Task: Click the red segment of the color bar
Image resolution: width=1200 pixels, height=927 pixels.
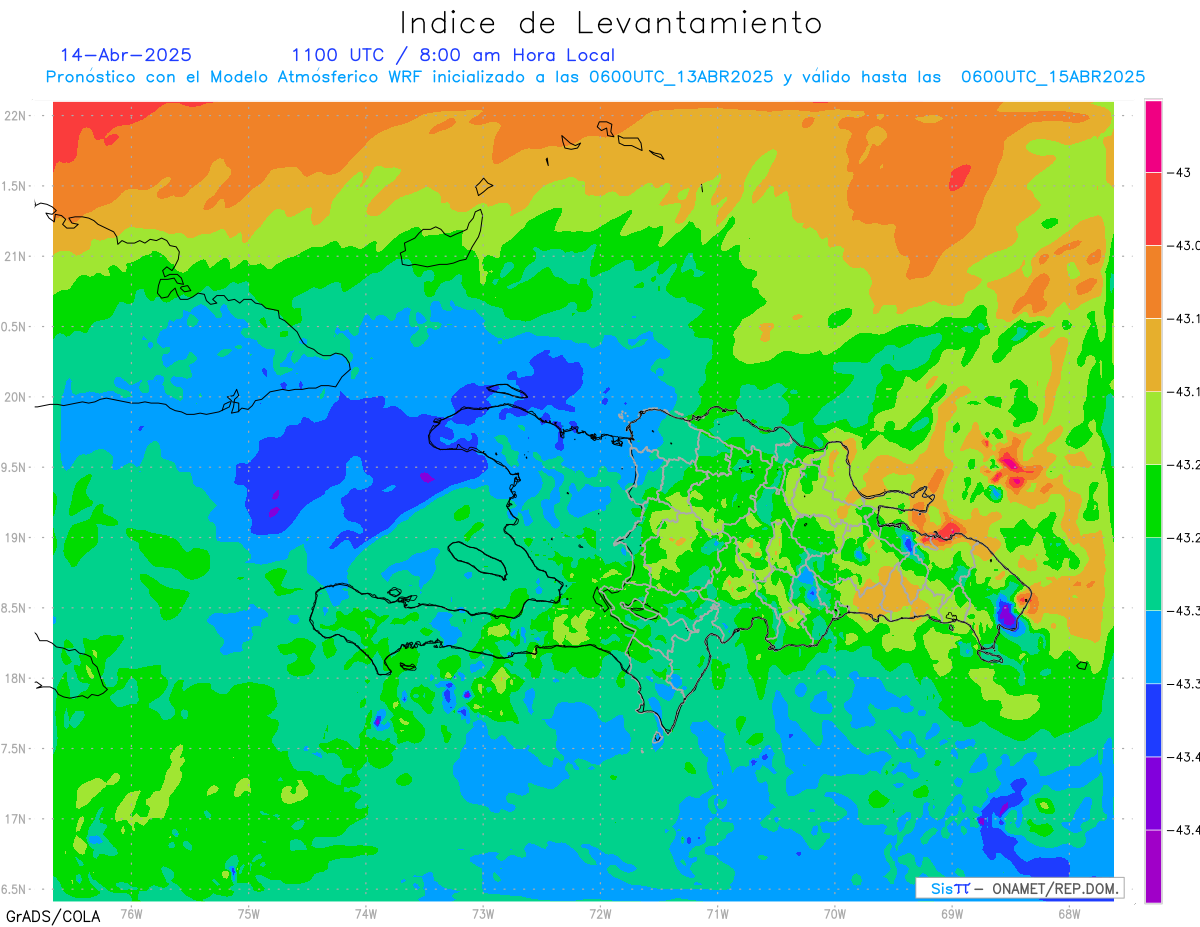Action: (x=1153, y=208)
